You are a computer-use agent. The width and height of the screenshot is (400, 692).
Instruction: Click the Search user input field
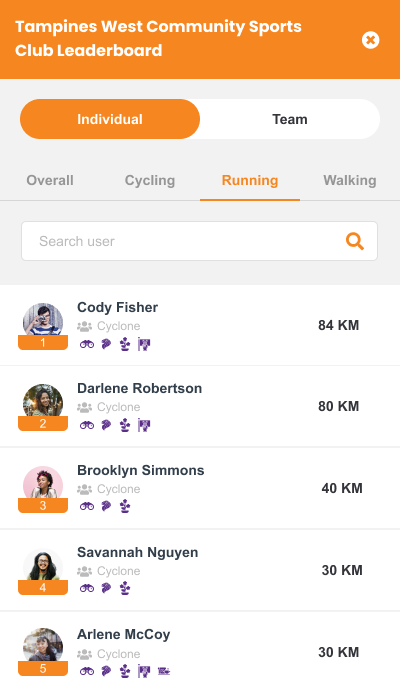tap(200, 241)
